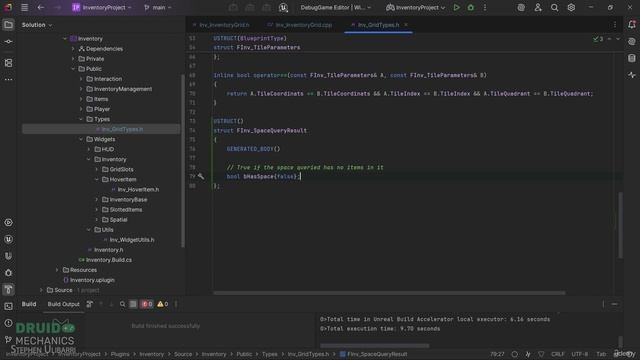Hide the Build tool window
The height and width of the screenshot is (360, 640).
tap(614, 304)
